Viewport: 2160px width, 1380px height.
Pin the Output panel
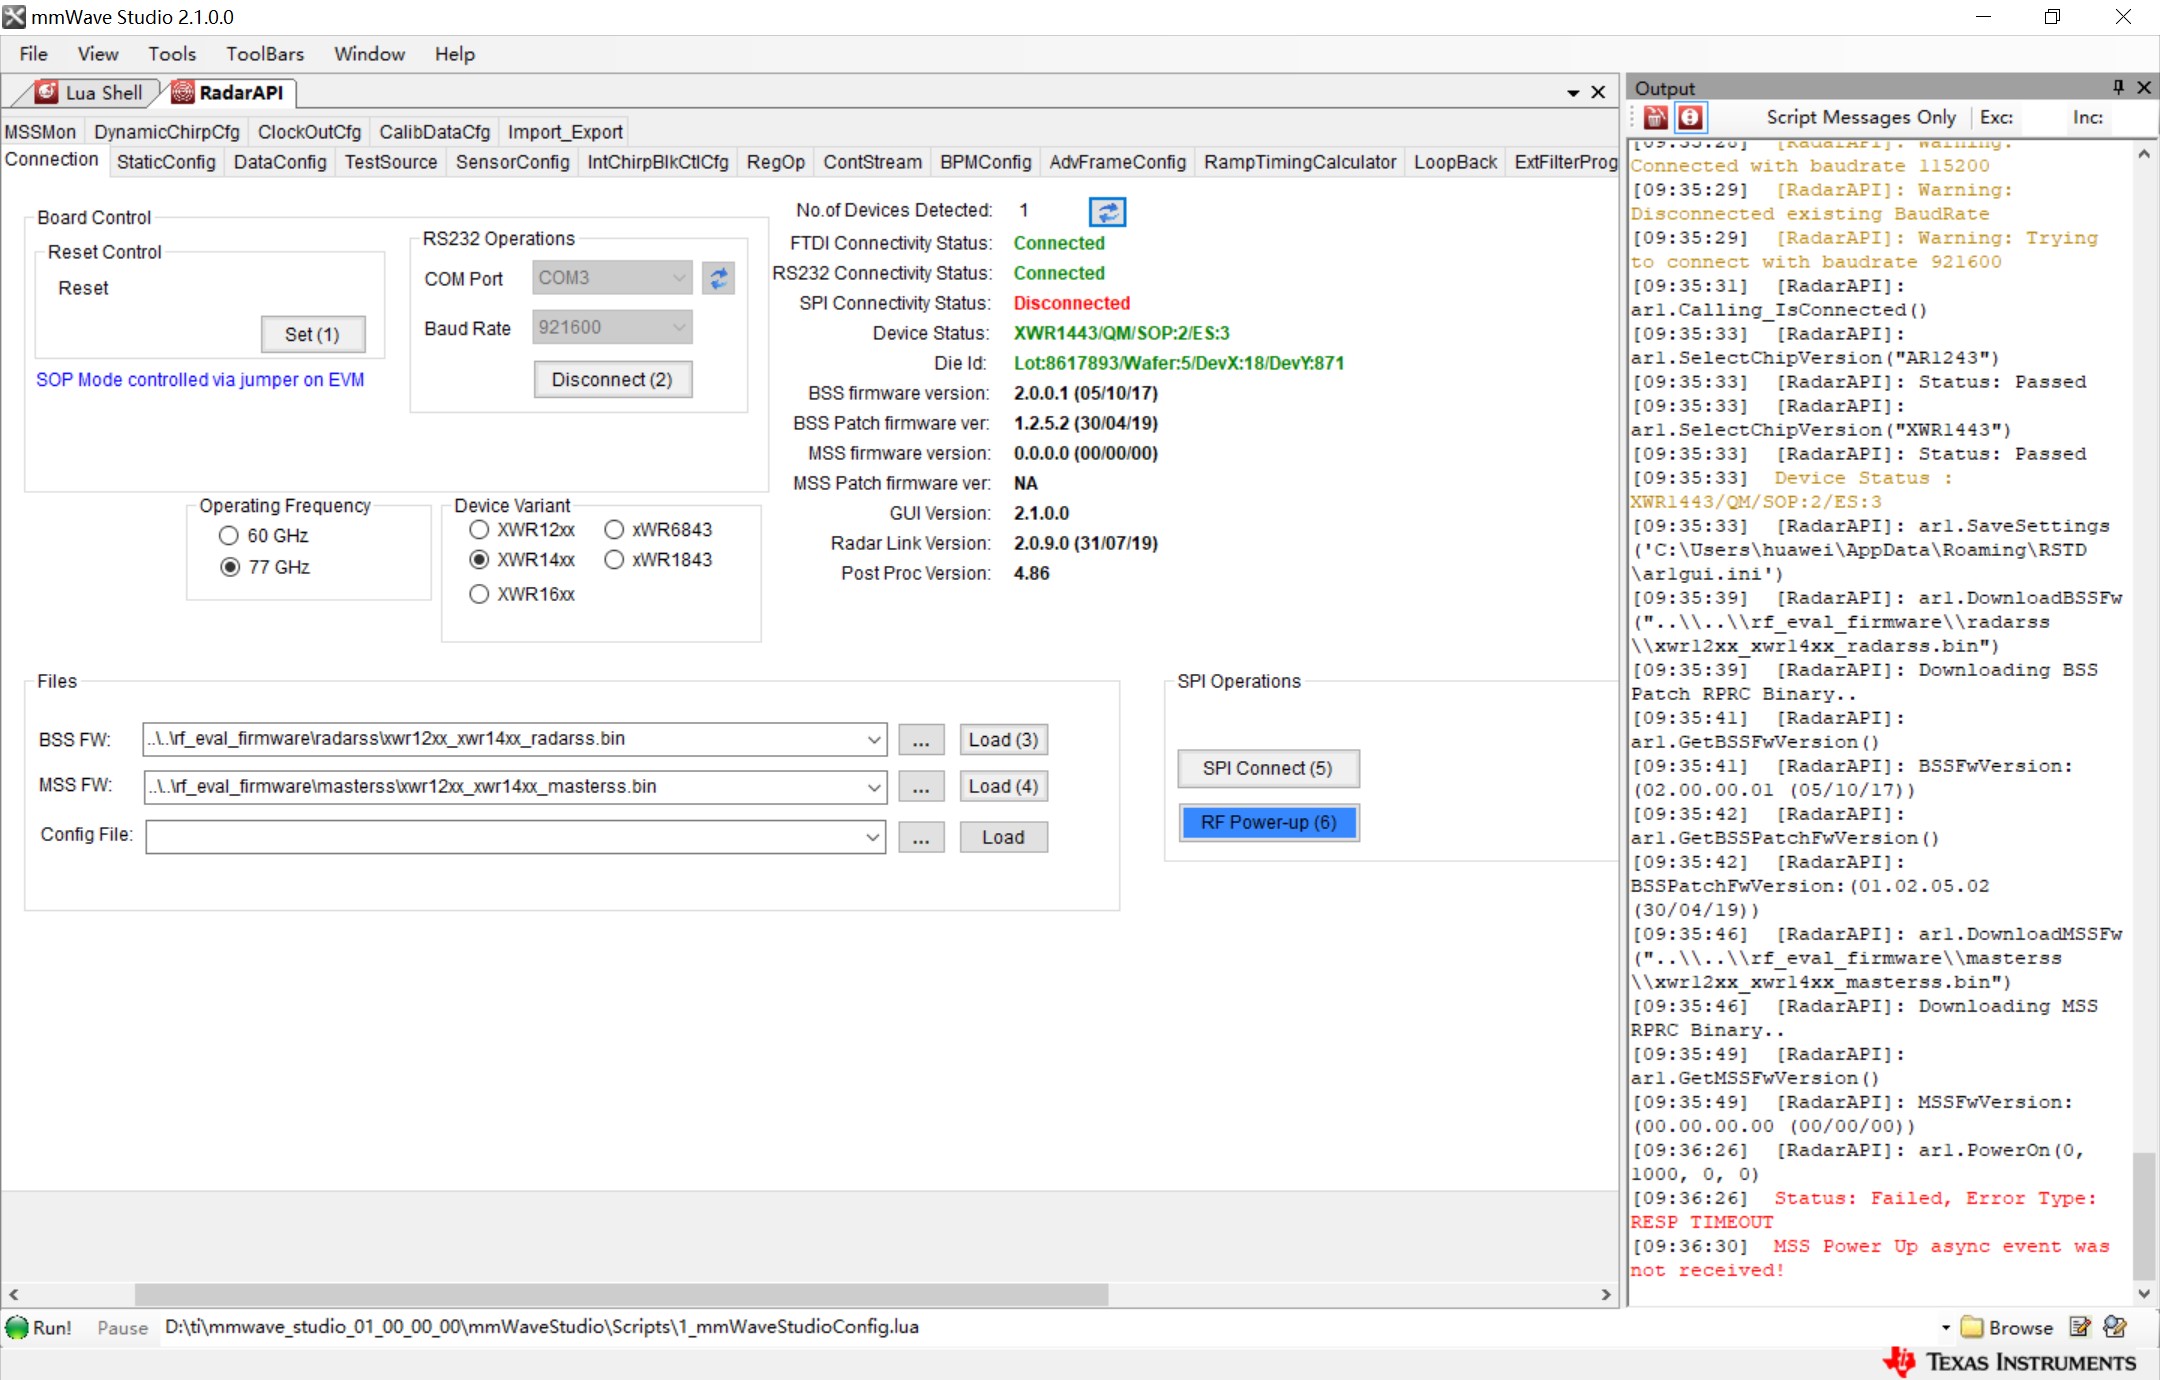[x=2117, y=88]
